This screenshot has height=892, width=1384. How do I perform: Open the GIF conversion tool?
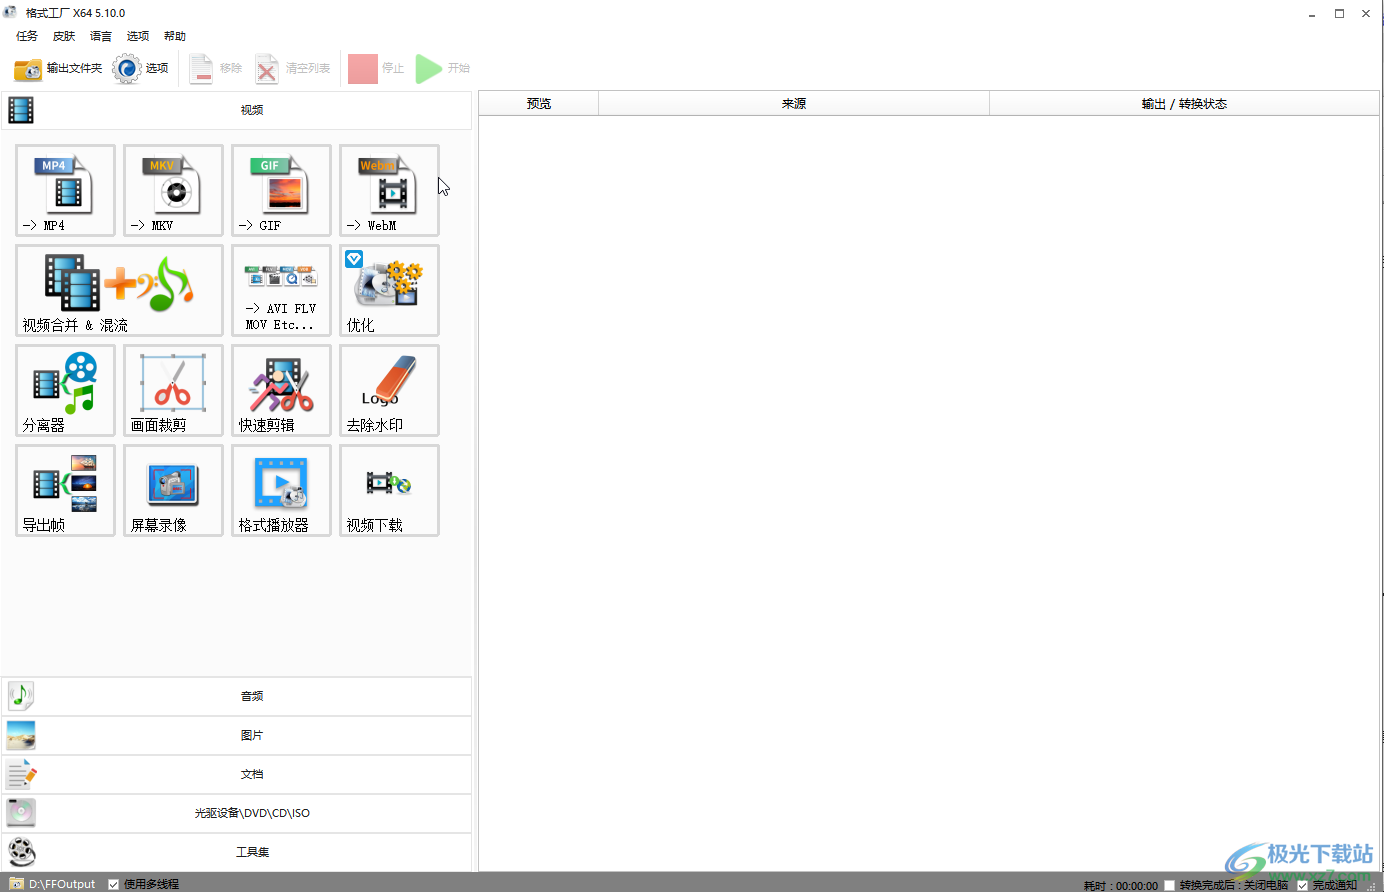pos(281,190)
